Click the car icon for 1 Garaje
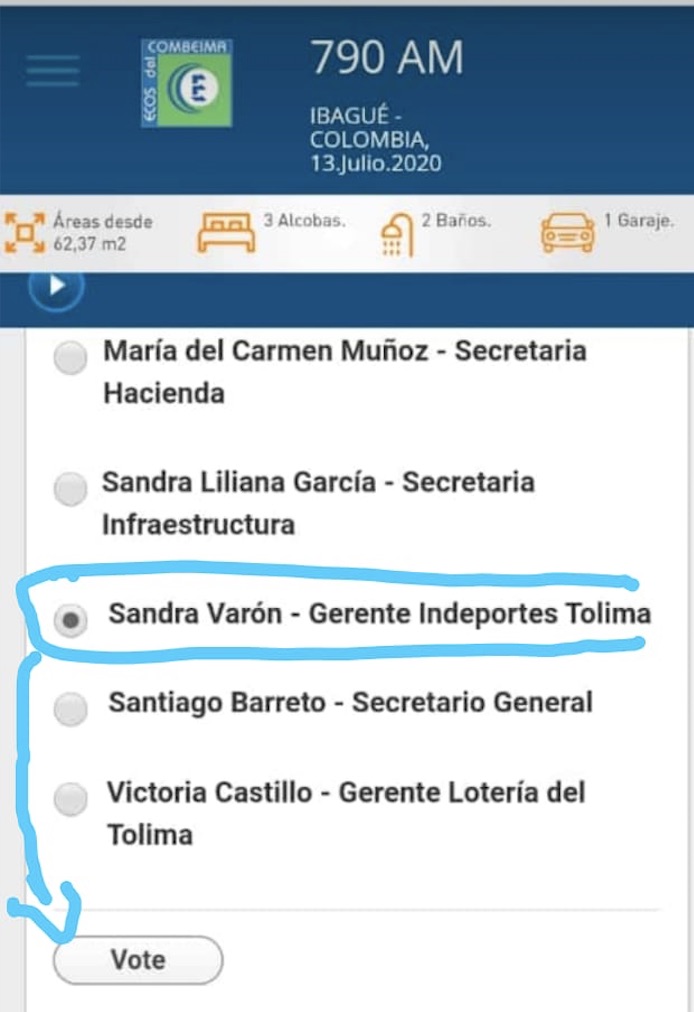The width and height of the screenshot is (694, 1012). coord(567,233)
